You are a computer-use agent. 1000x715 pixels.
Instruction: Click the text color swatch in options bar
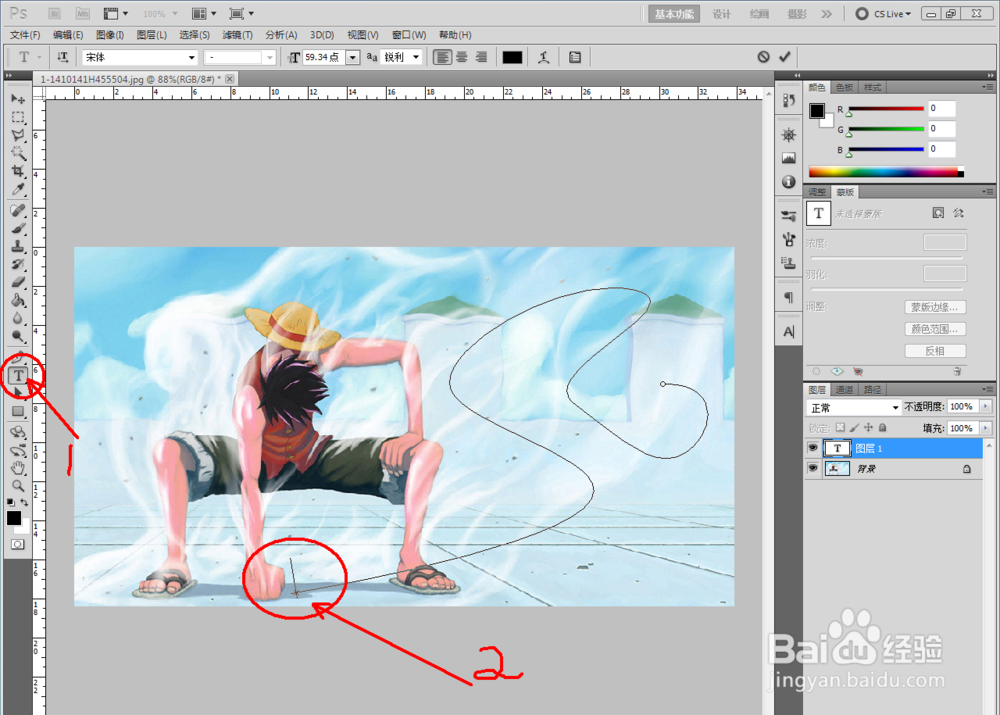tap(512, 57)
